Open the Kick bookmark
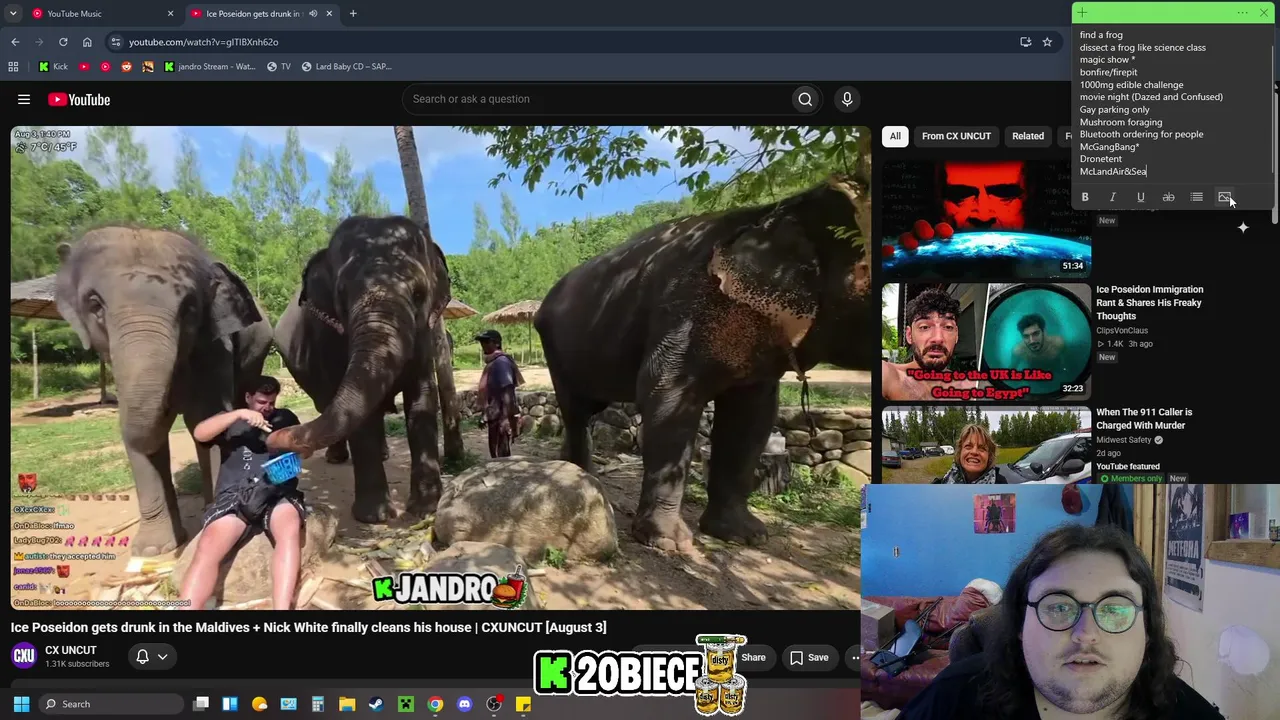 54,67
